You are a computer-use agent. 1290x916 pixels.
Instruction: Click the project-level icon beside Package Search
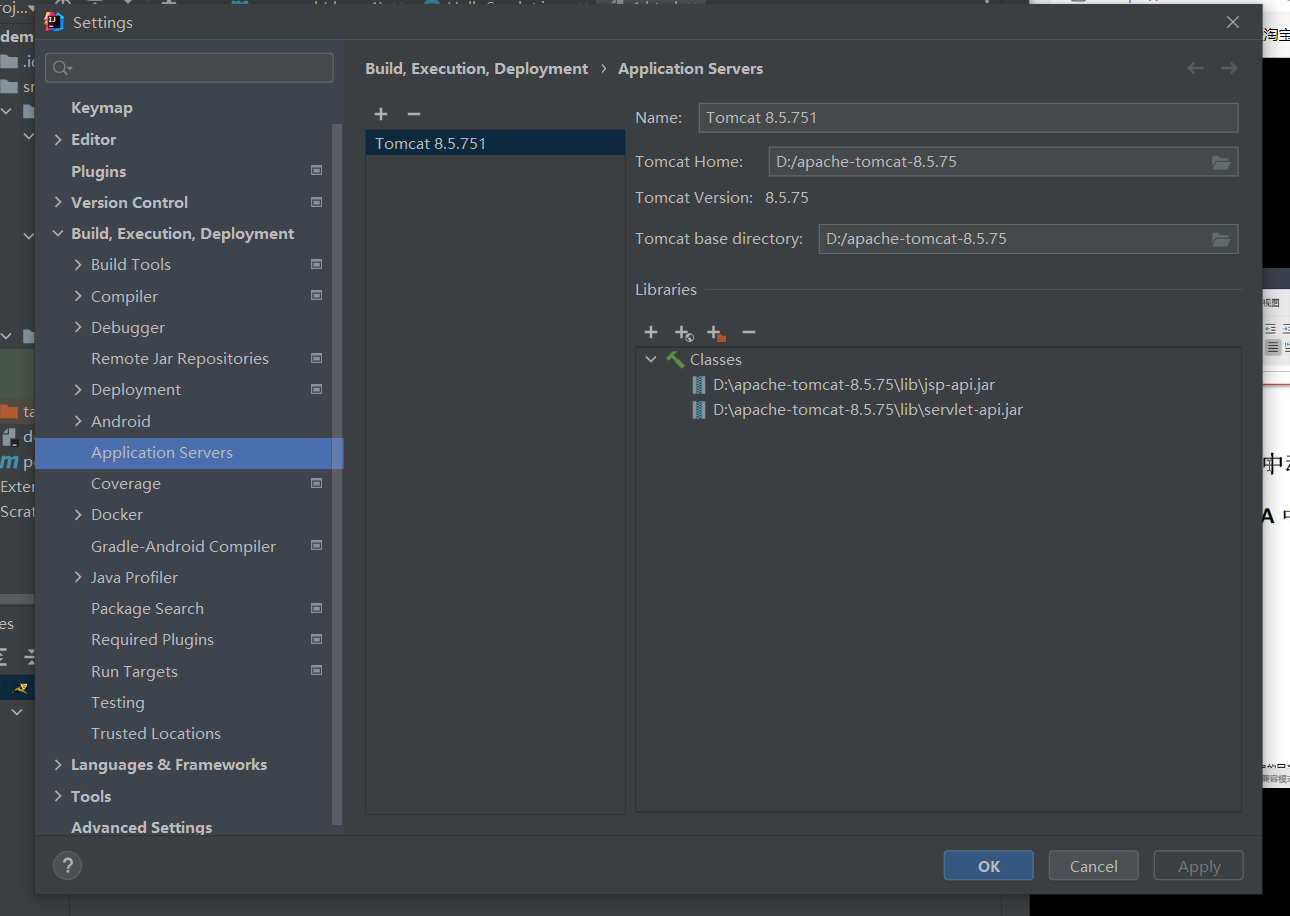pyautogui.click(x=317, y=608)
